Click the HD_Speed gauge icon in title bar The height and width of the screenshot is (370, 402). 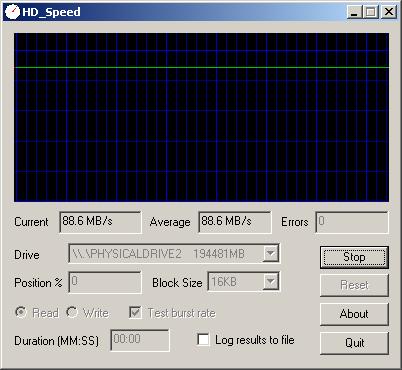tap(13, 12)
